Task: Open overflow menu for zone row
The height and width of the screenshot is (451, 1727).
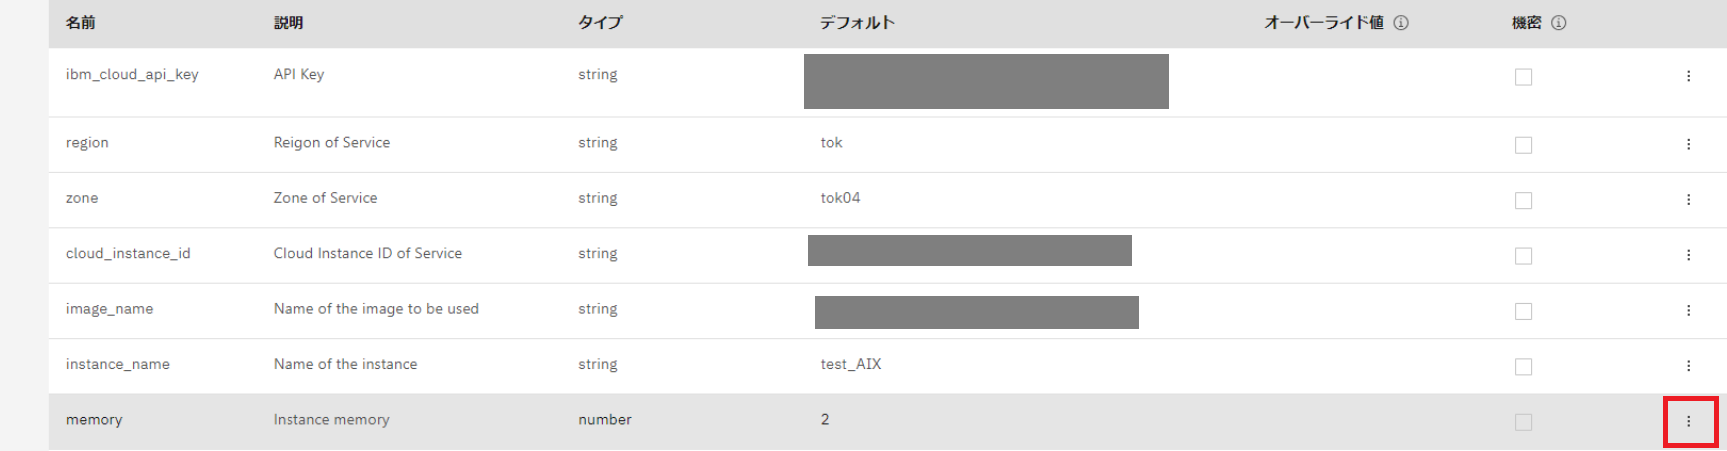Action: 1688,200
